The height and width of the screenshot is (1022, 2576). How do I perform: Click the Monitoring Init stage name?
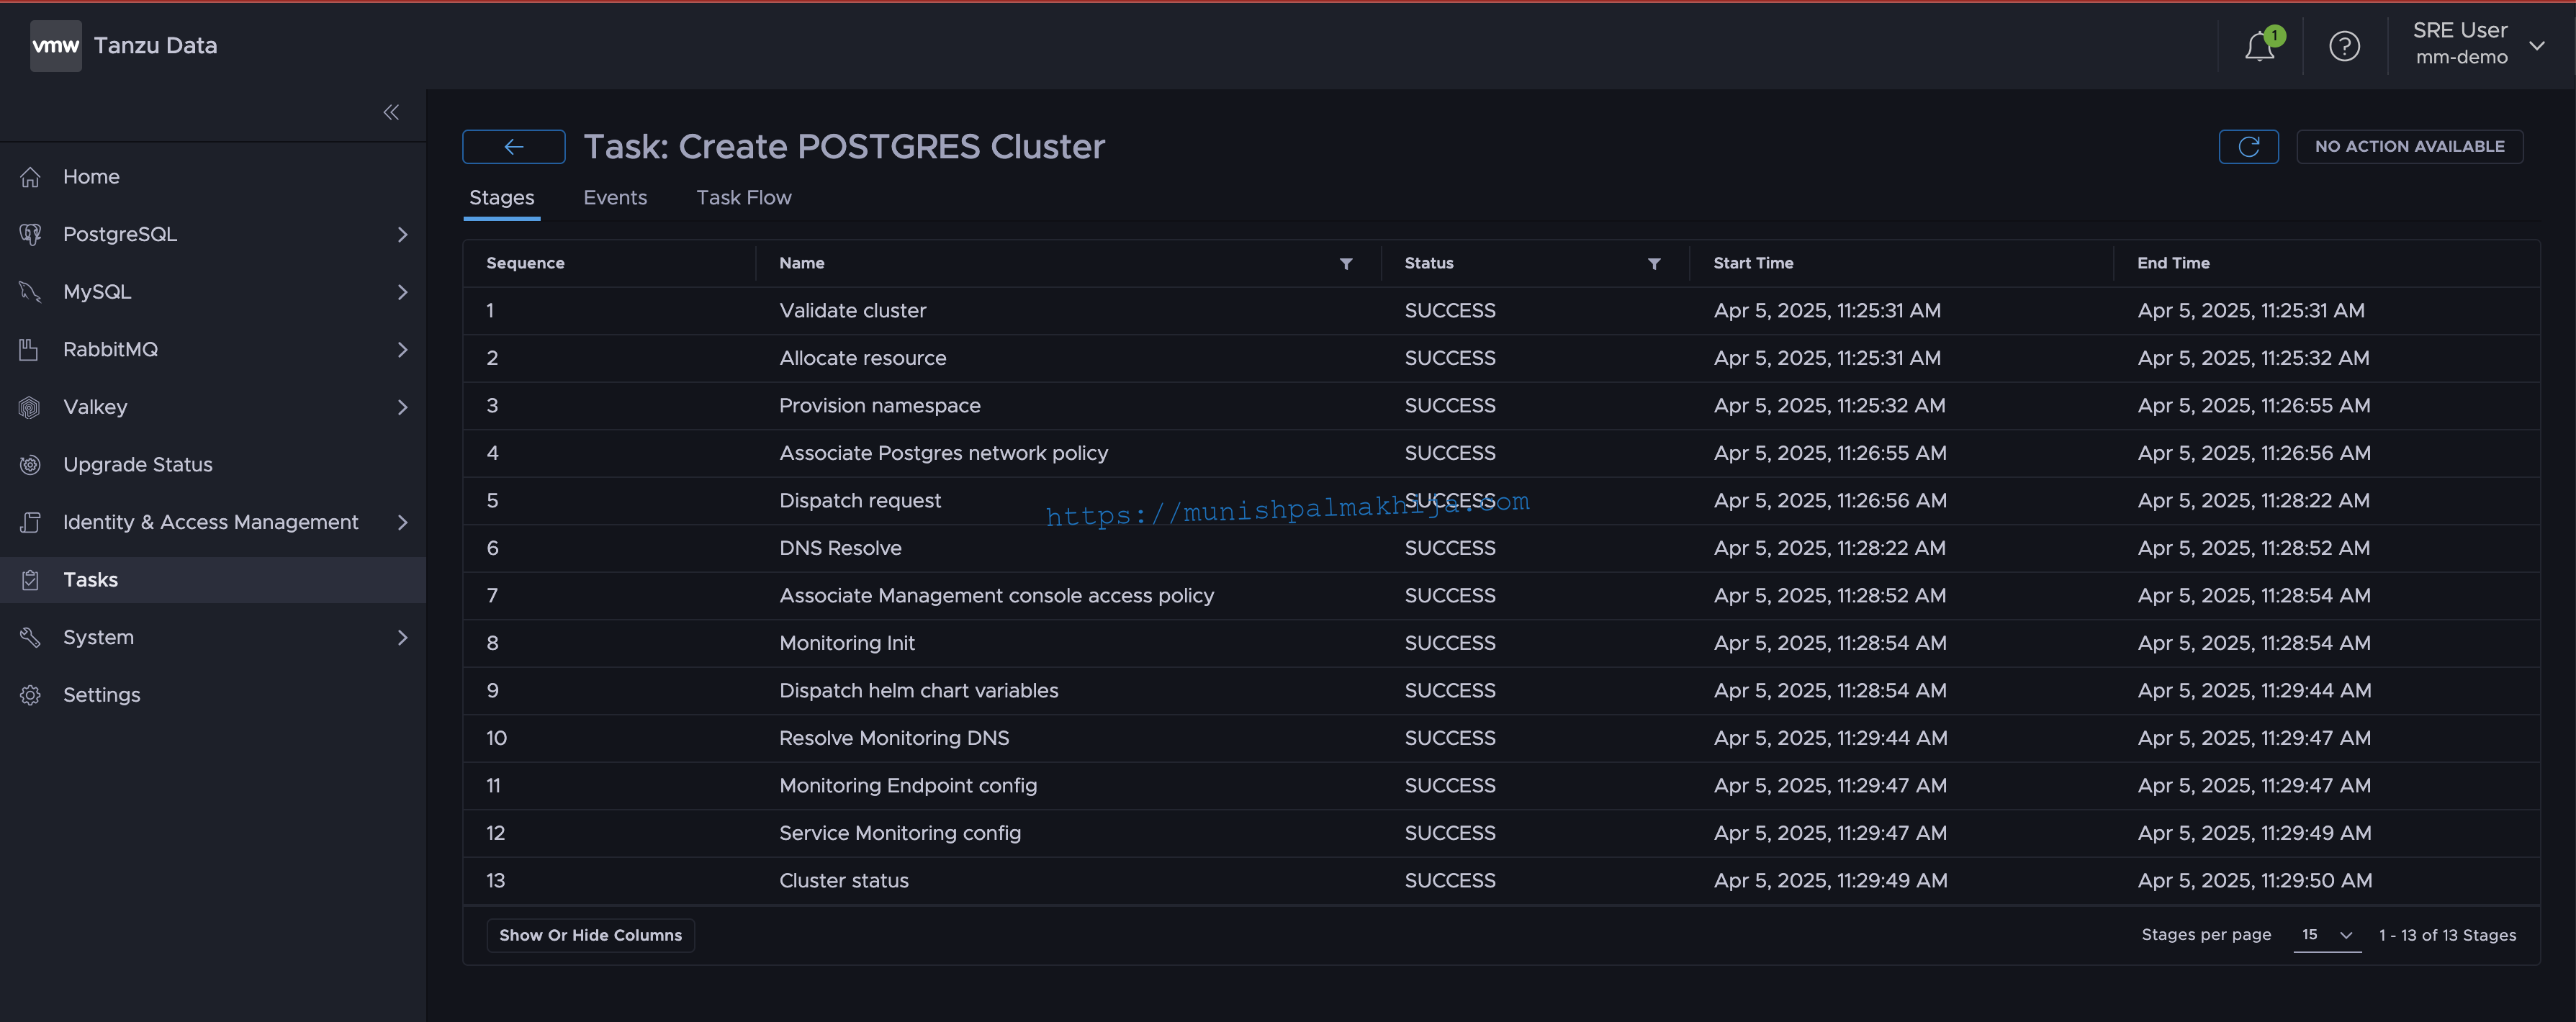point(847,643)
